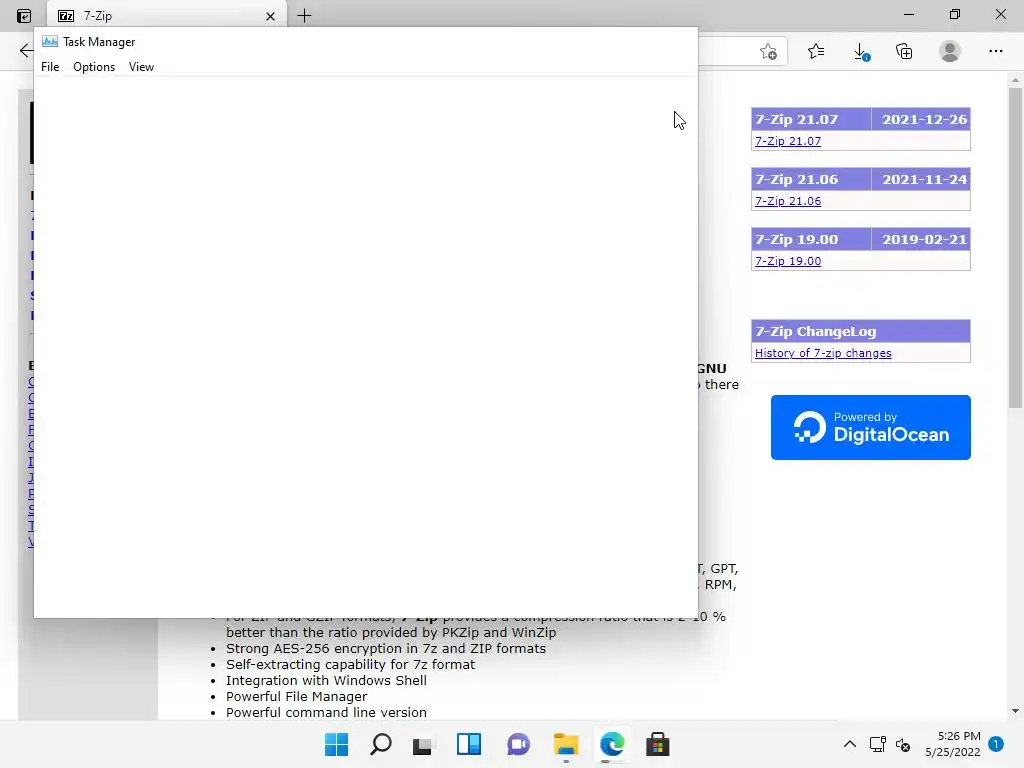Open History of 7-zip changes link
This screenshot has height=768, width=1024.
[823, 353]
